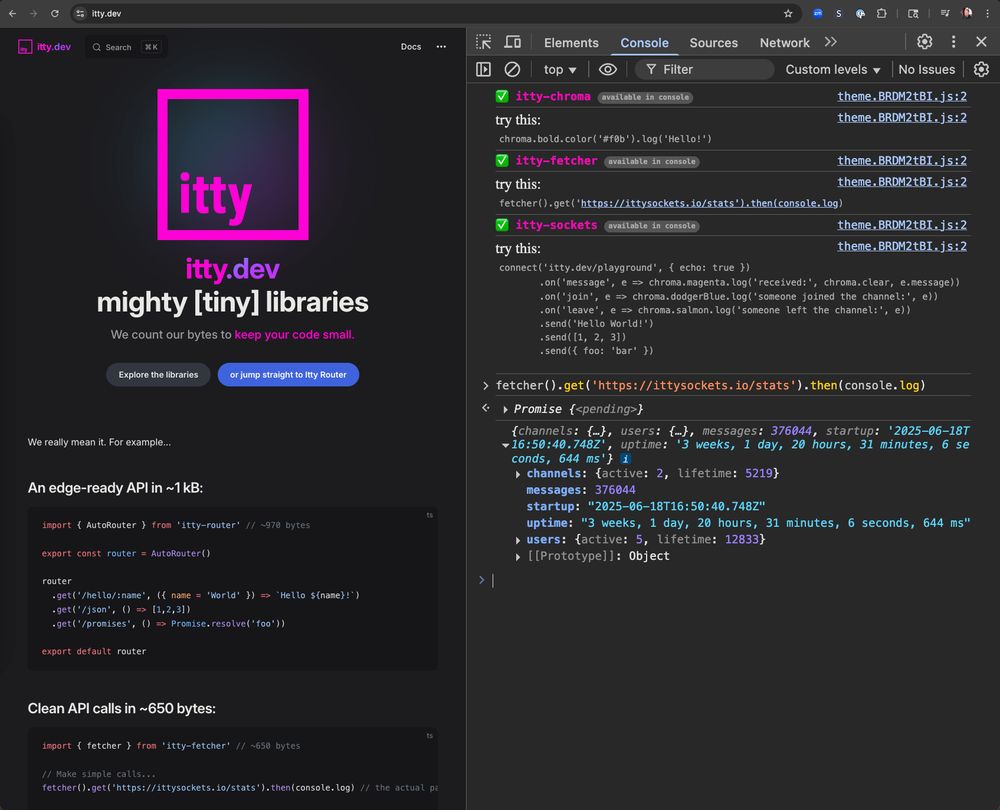Click the itty-fetcher console heading
This screenshot has height=810, width=1000.
click(x=556, y=161)
